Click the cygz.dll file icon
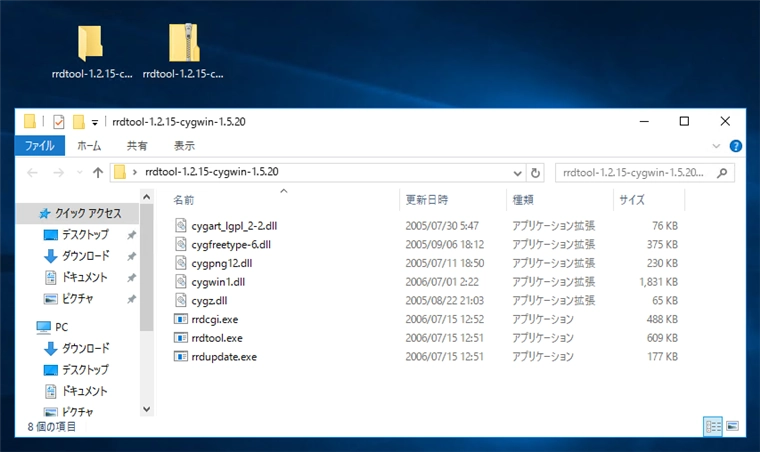The width and height of the screenshot is (760, 452). pos(180,300)
